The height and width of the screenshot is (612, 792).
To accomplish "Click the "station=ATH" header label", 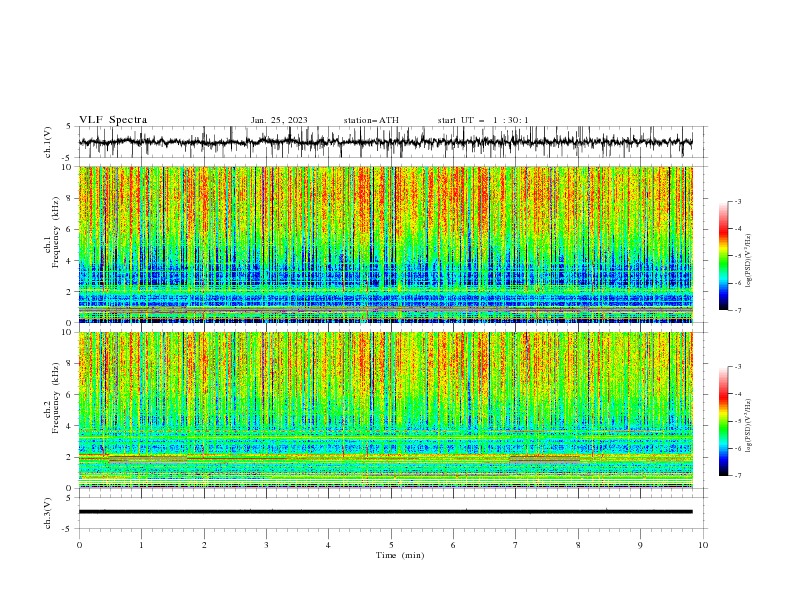I will [371, 120].
